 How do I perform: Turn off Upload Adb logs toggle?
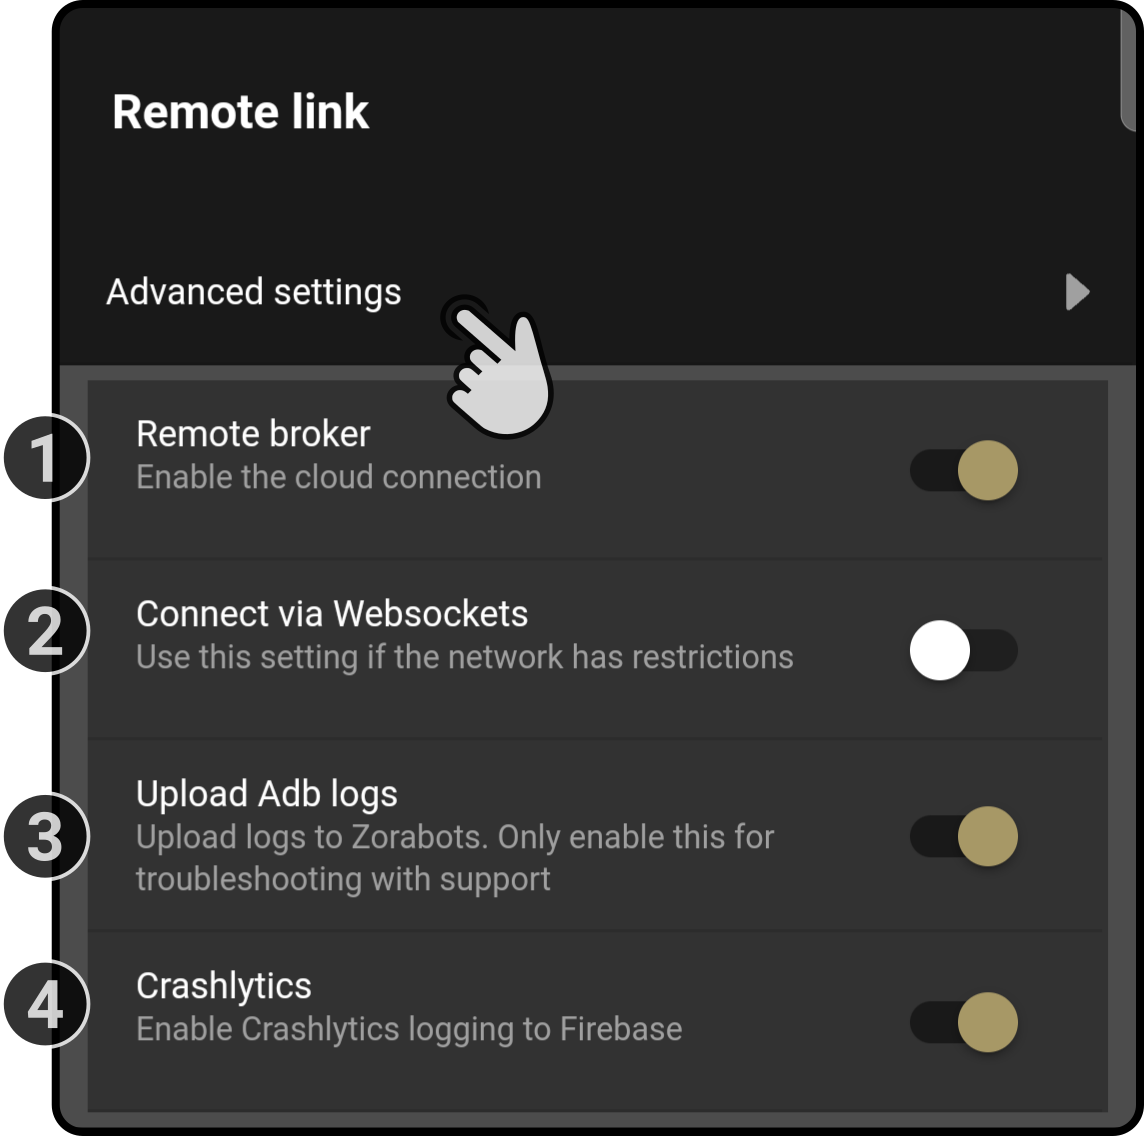point(964,836)
